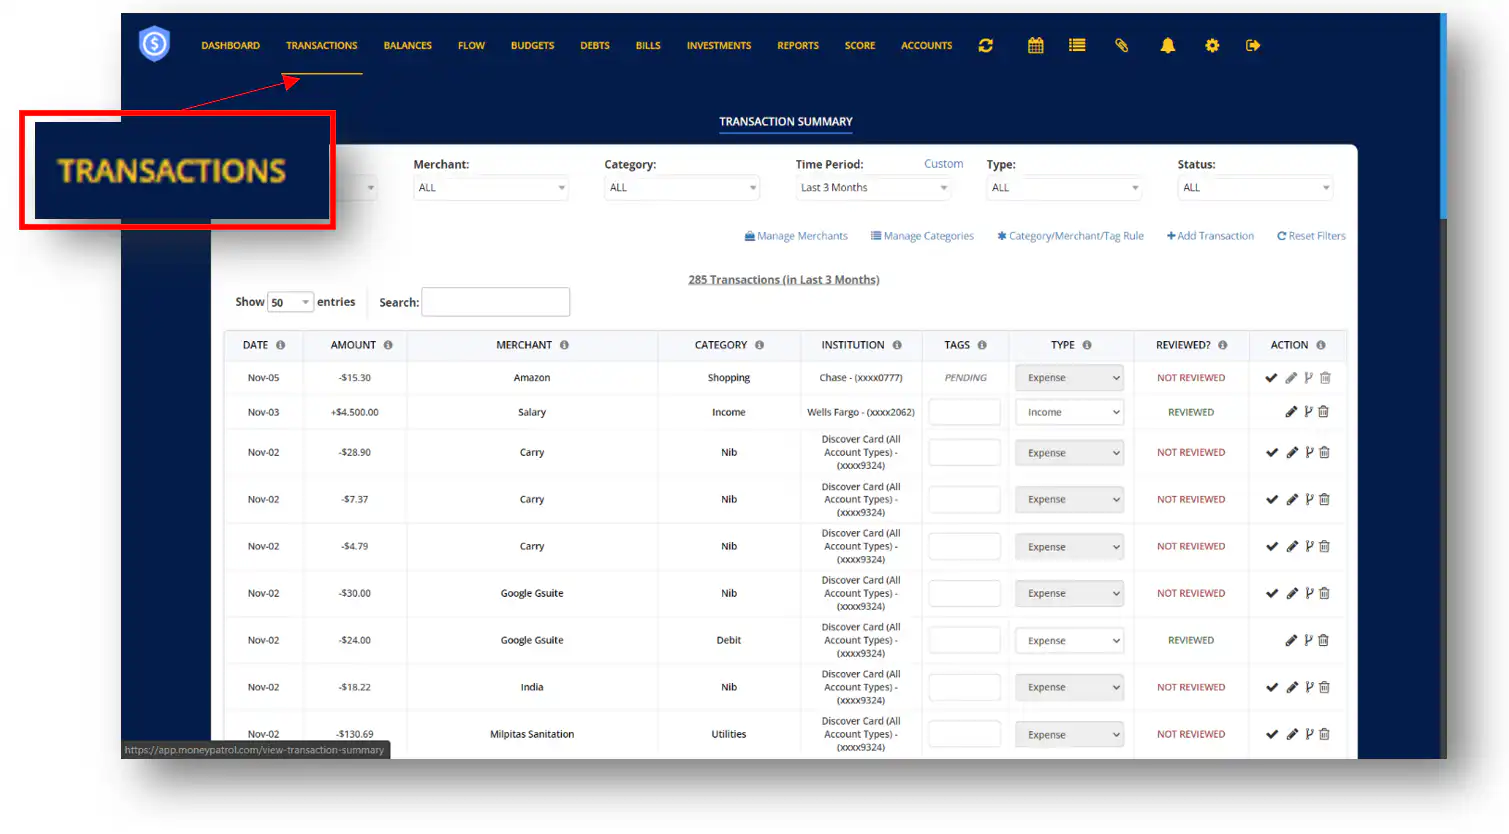This screenshot has height=834, width=1509.
Task: Expand the Time Period dropdown
Action: [873, 188]
